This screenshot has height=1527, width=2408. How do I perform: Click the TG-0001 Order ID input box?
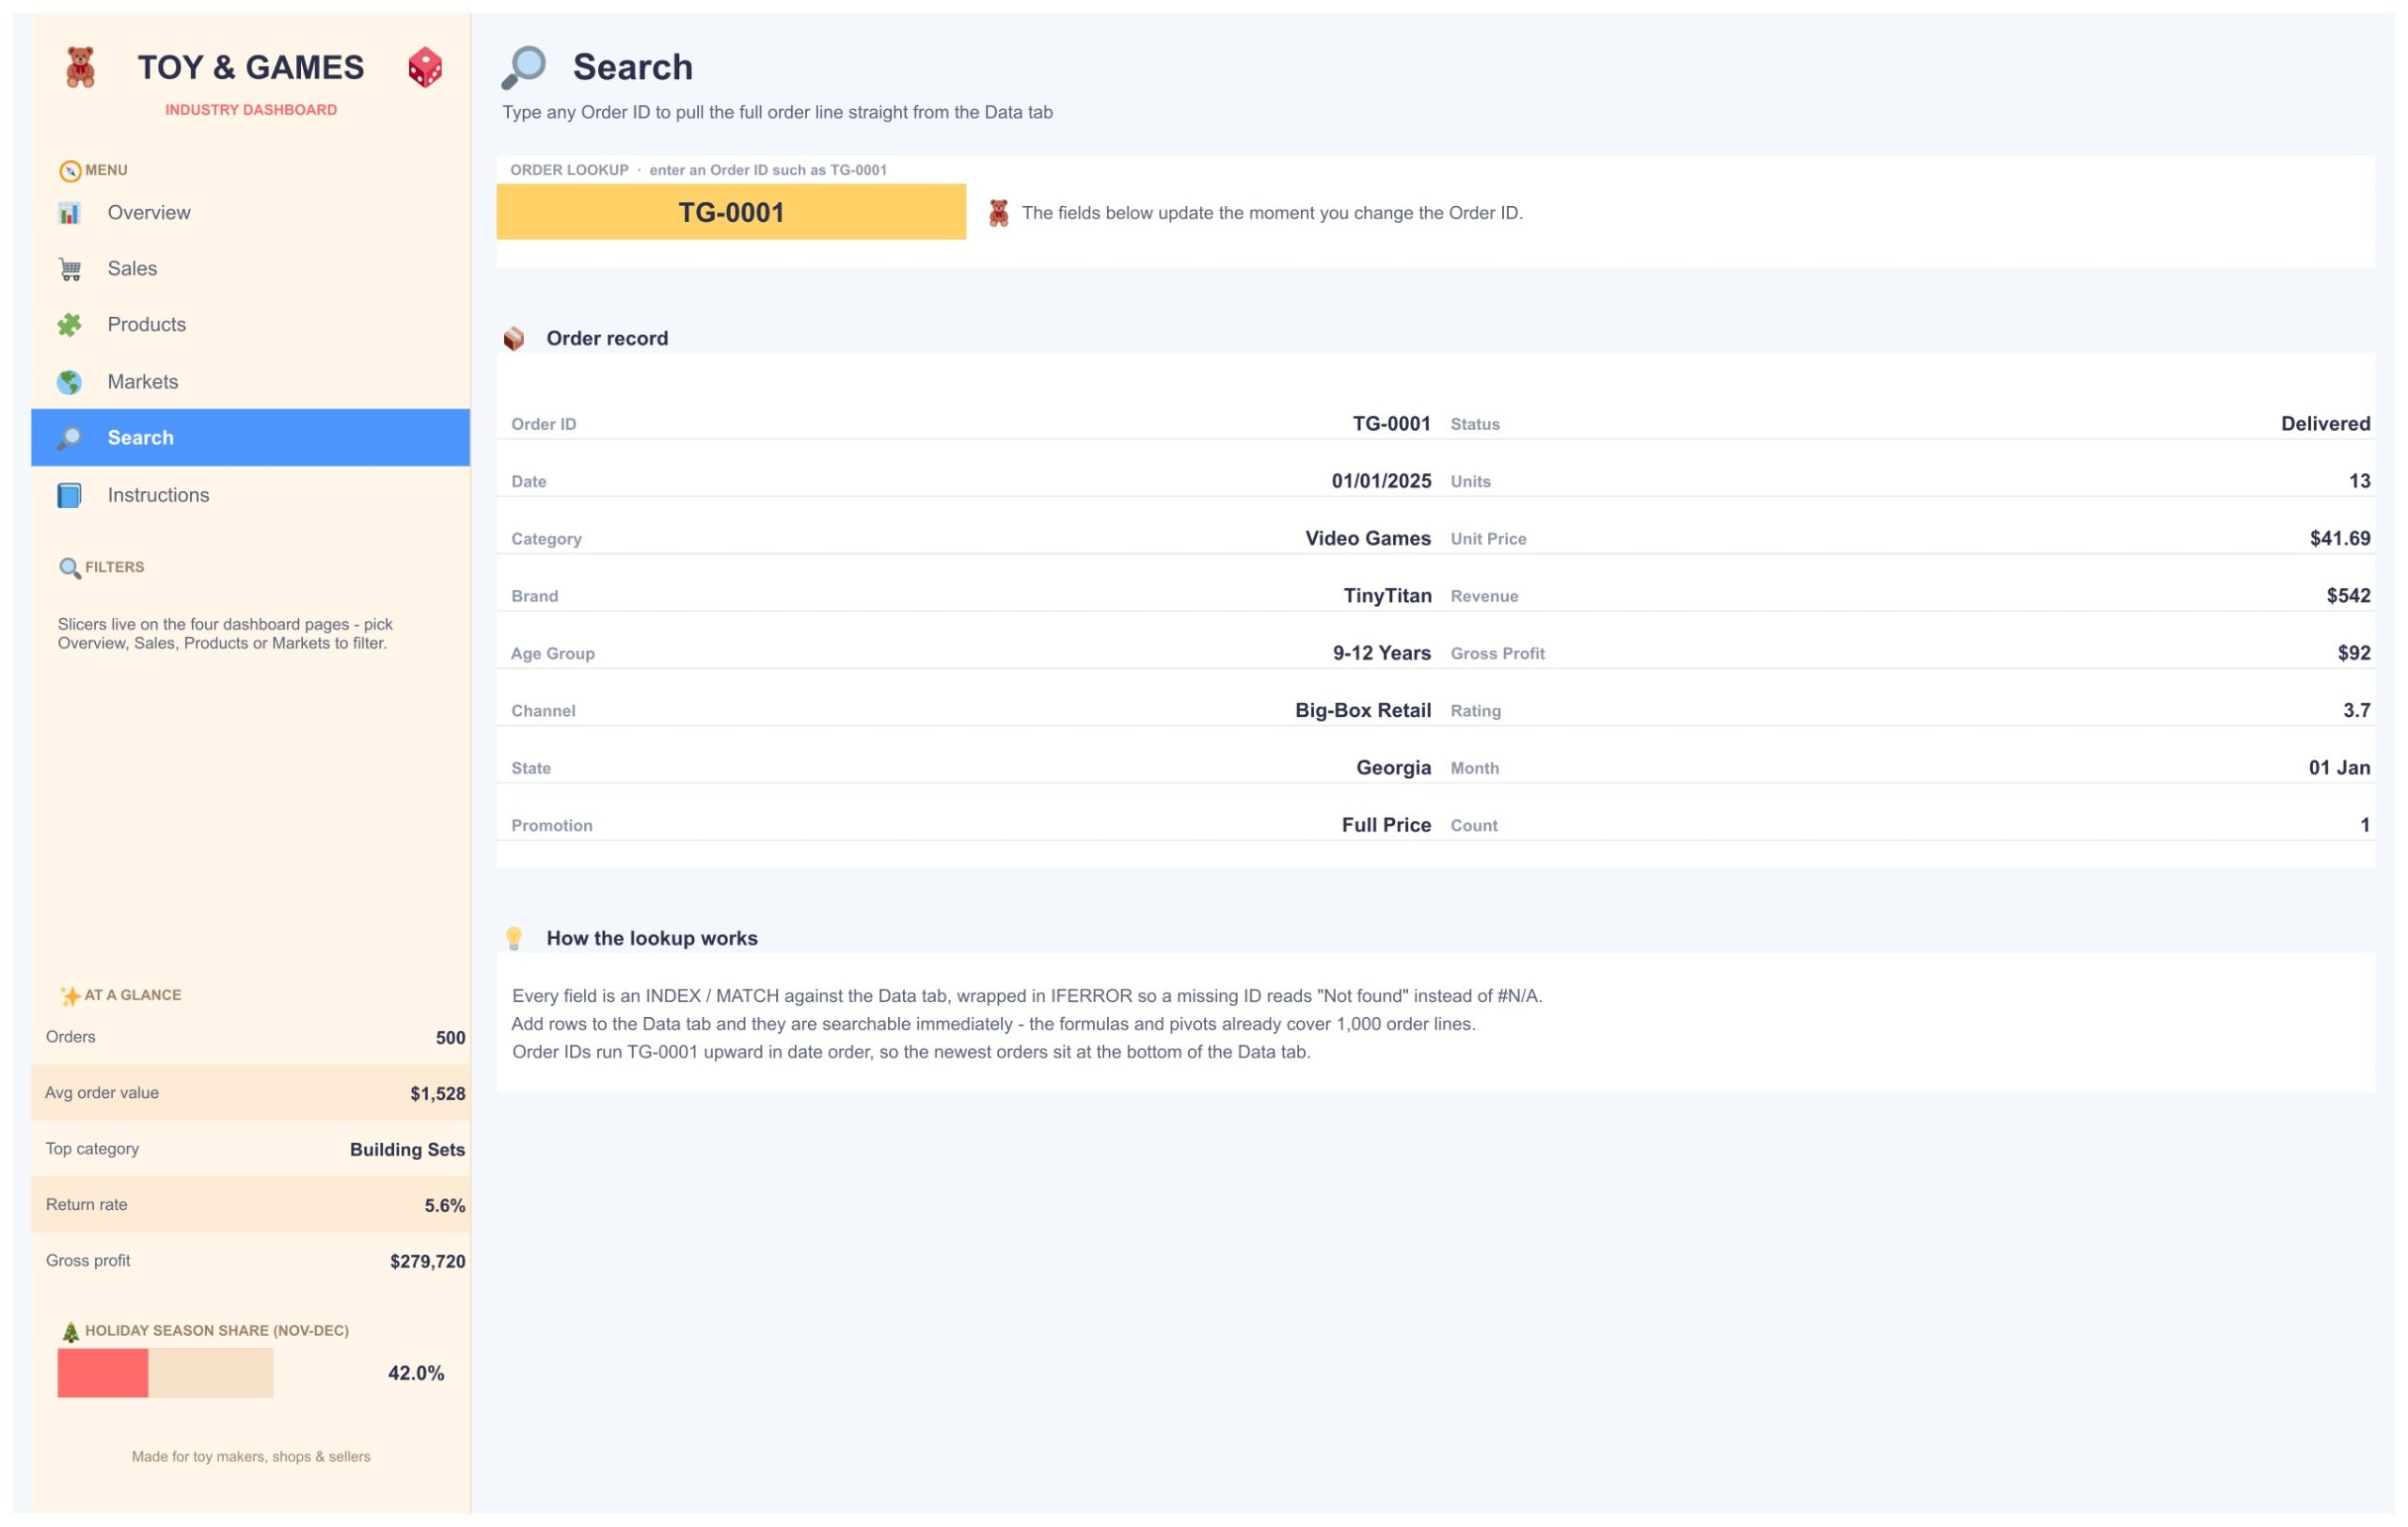tap(731, 212)
